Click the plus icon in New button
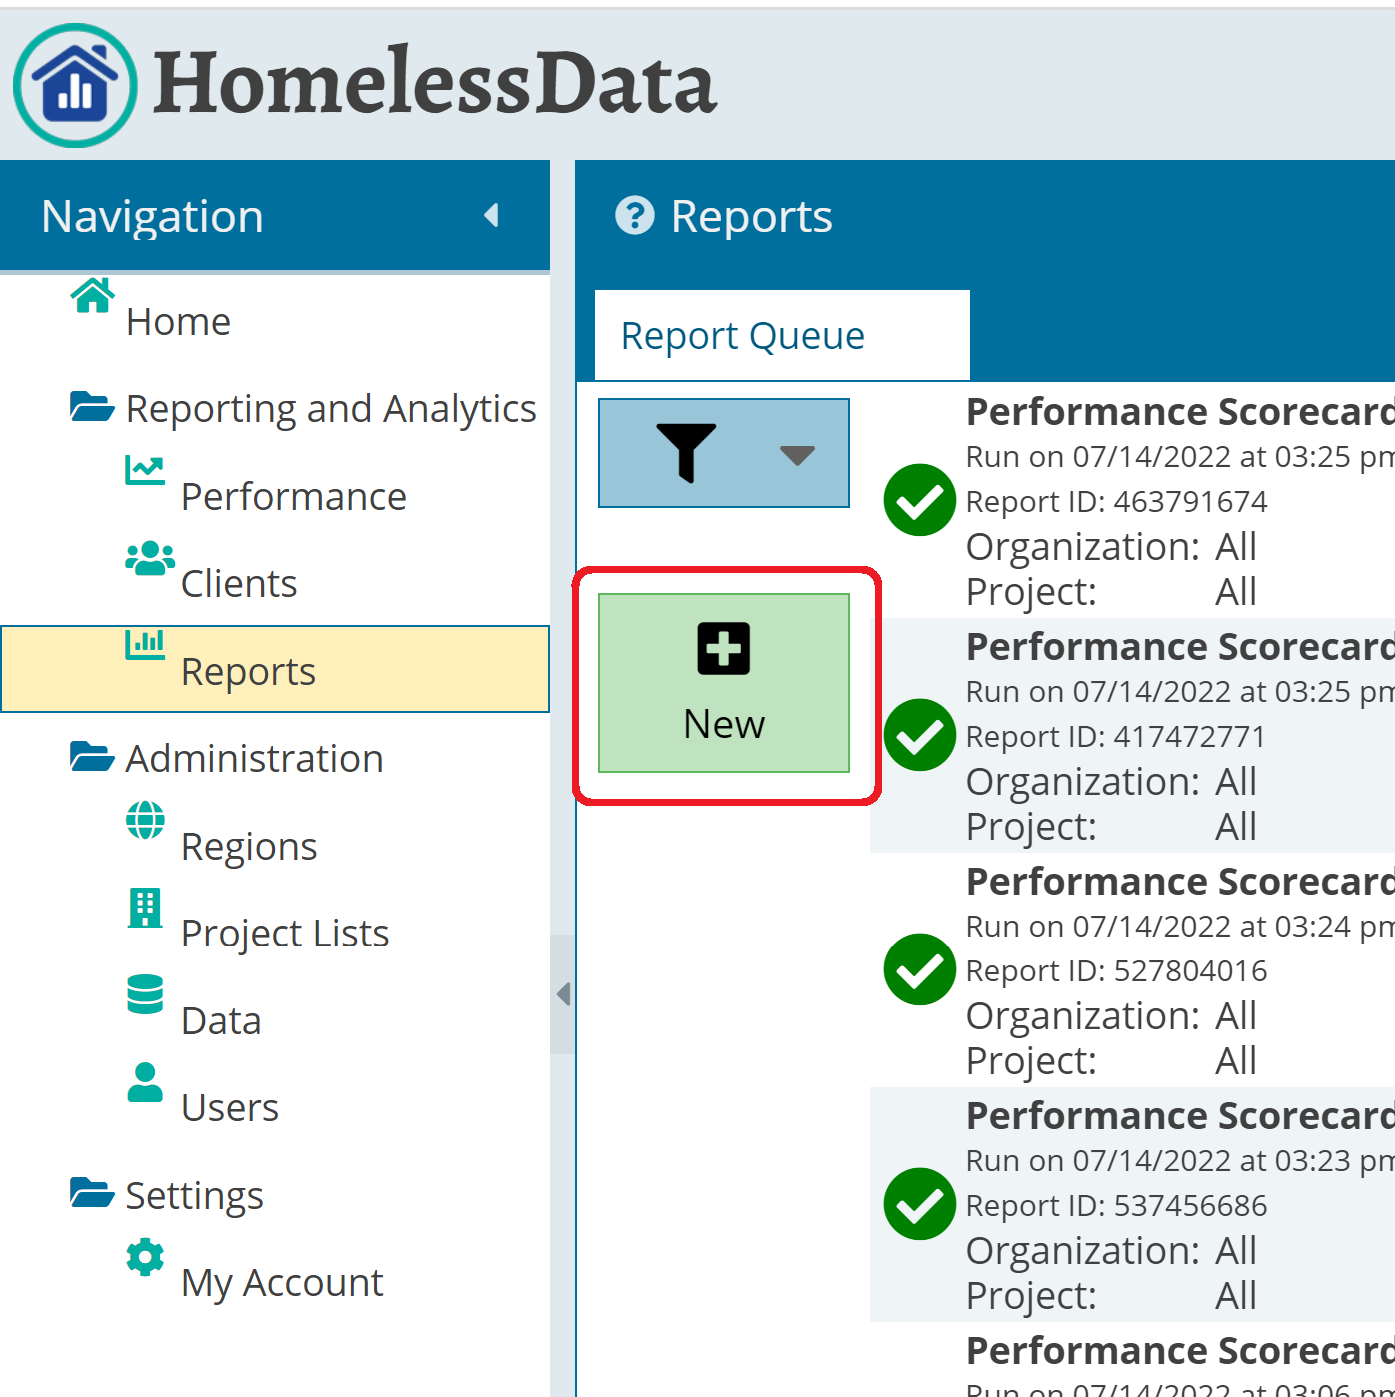Image resolution: width=1395 pixels, height=1397 pixels. 724,649
